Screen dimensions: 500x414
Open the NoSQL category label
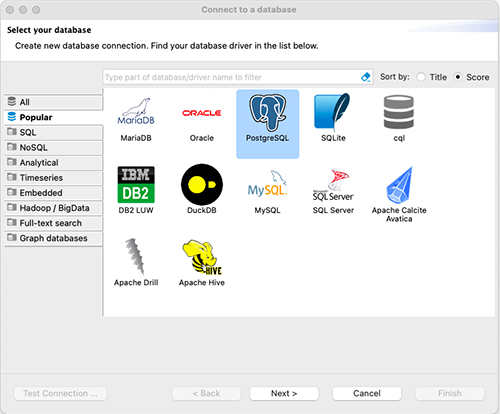pyautogui.click(x=33, y=147)
